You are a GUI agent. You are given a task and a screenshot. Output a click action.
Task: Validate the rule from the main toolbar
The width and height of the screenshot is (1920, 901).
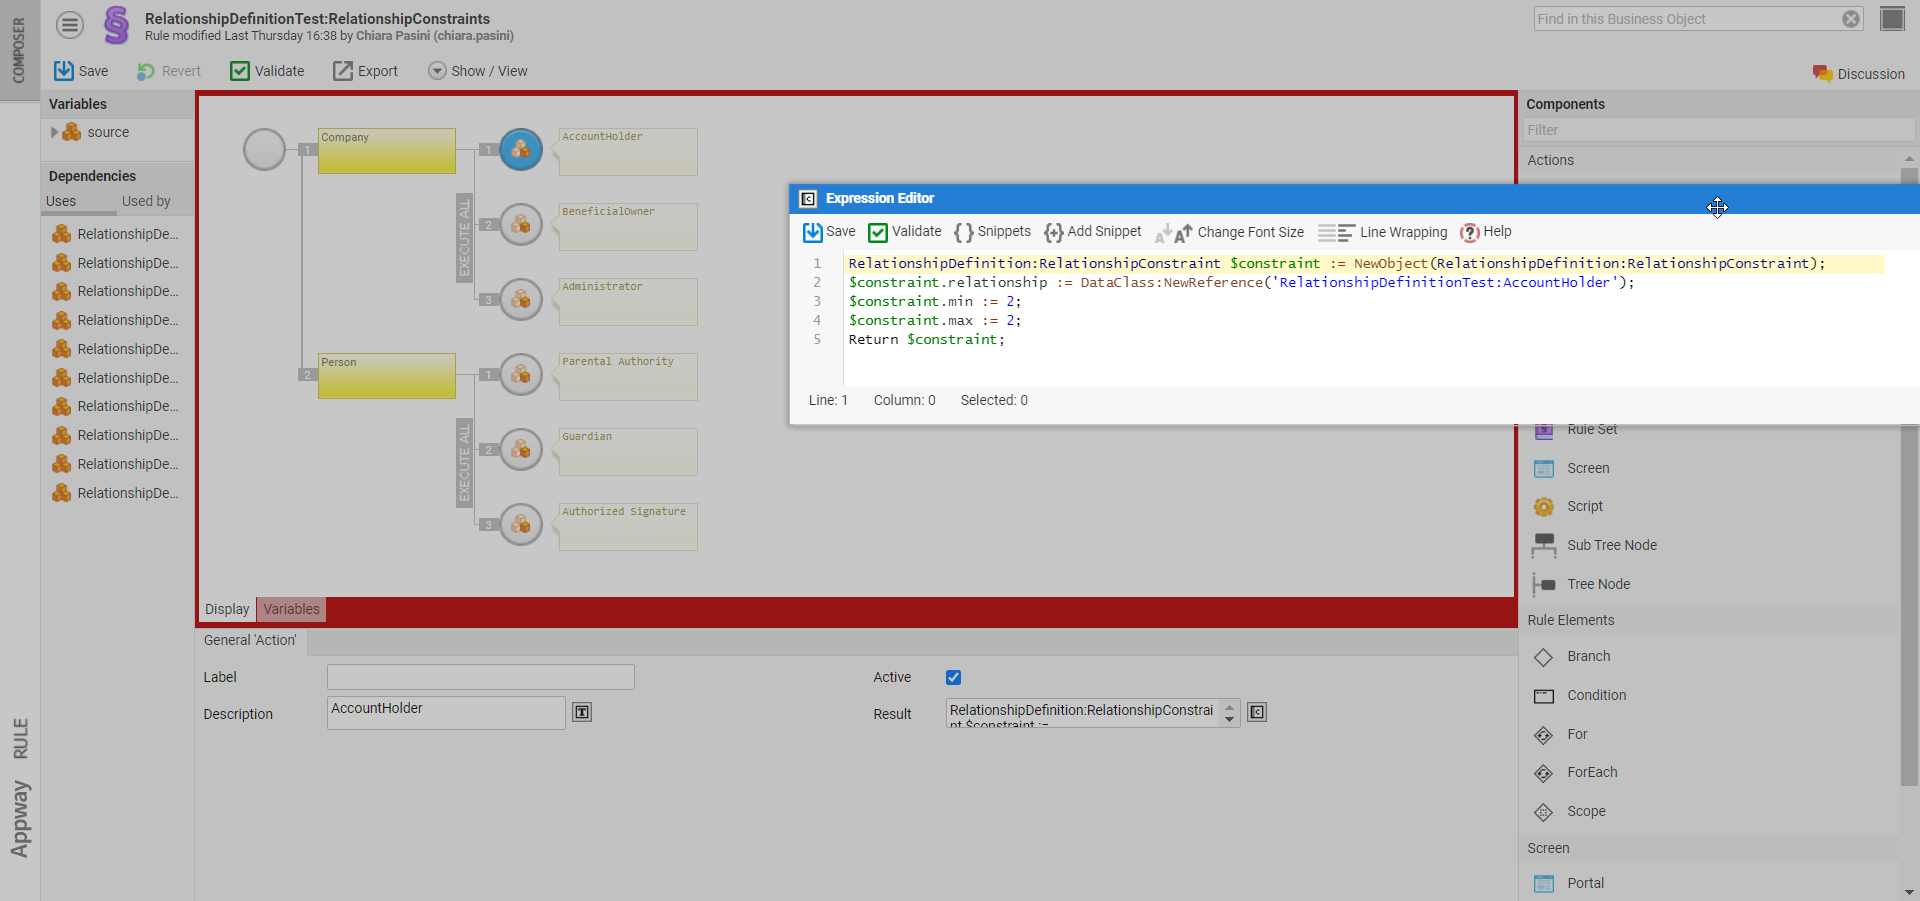pos(267,71)
